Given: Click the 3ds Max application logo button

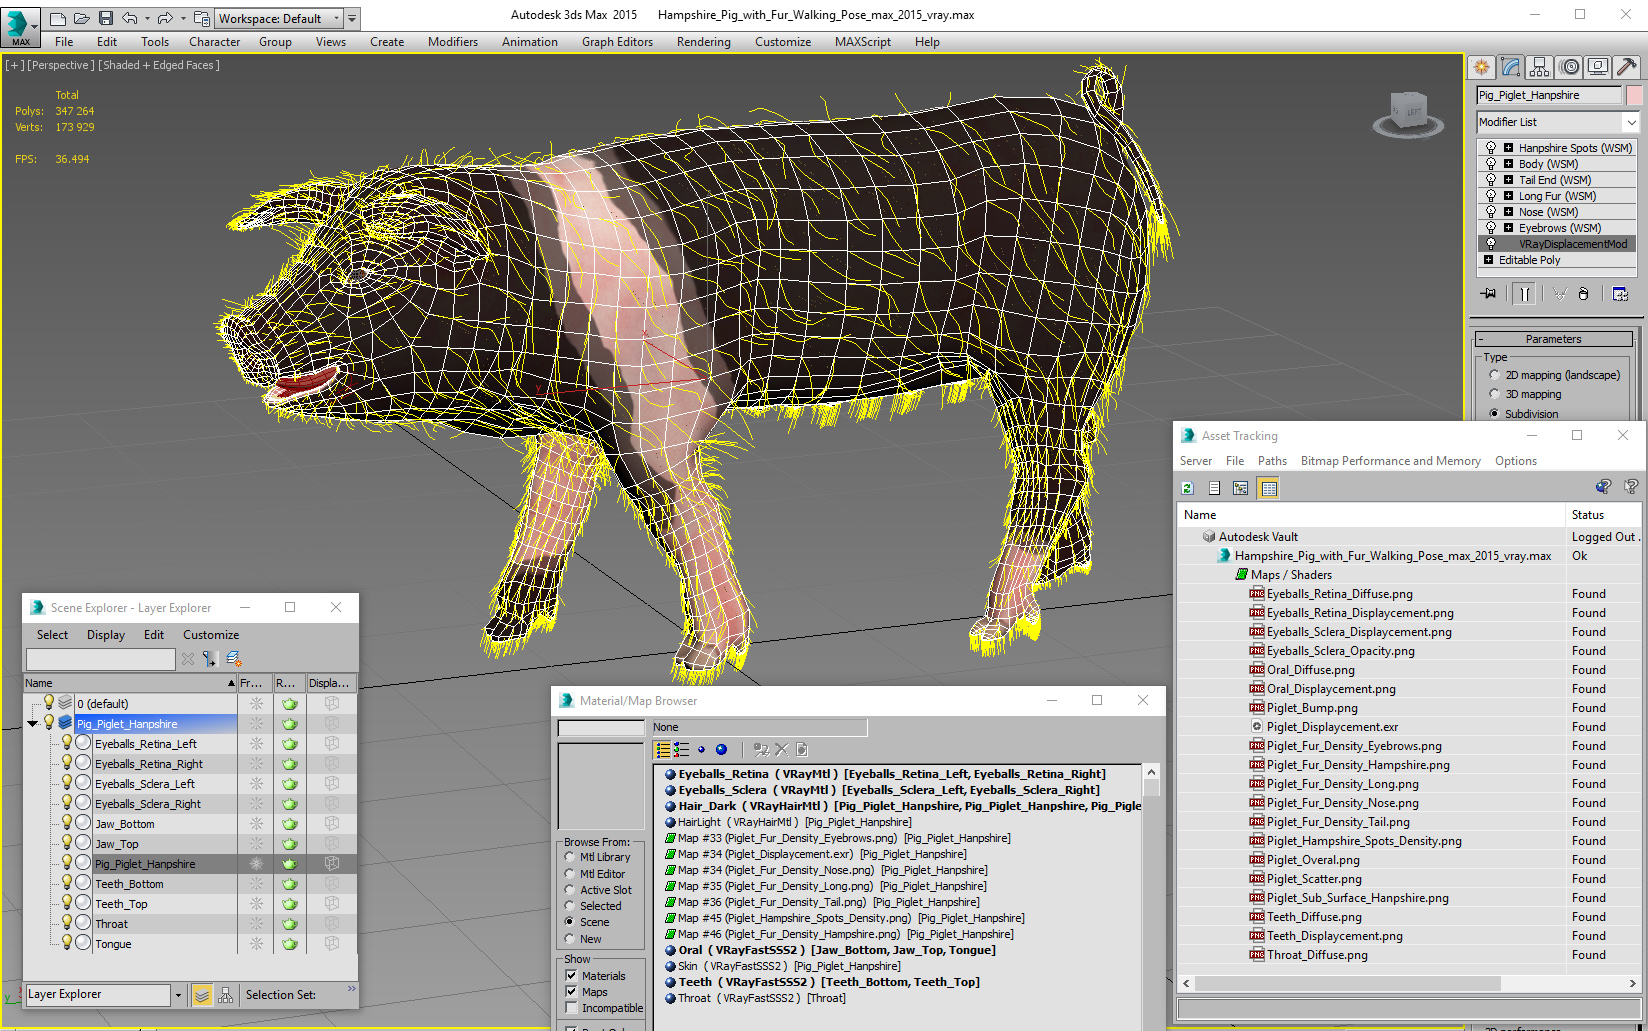Looking at the screenshot, I should tap(20, 27).
